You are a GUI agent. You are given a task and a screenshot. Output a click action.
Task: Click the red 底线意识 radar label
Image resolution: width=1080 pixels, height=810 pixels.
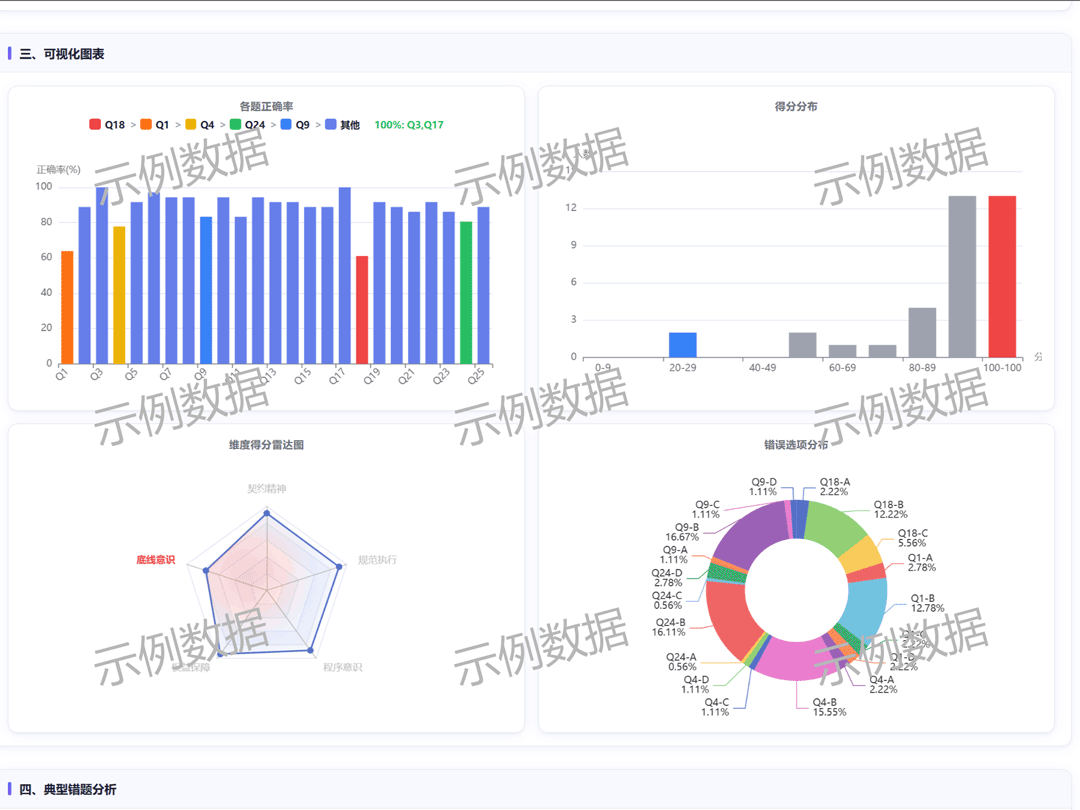tap(156, 560)
